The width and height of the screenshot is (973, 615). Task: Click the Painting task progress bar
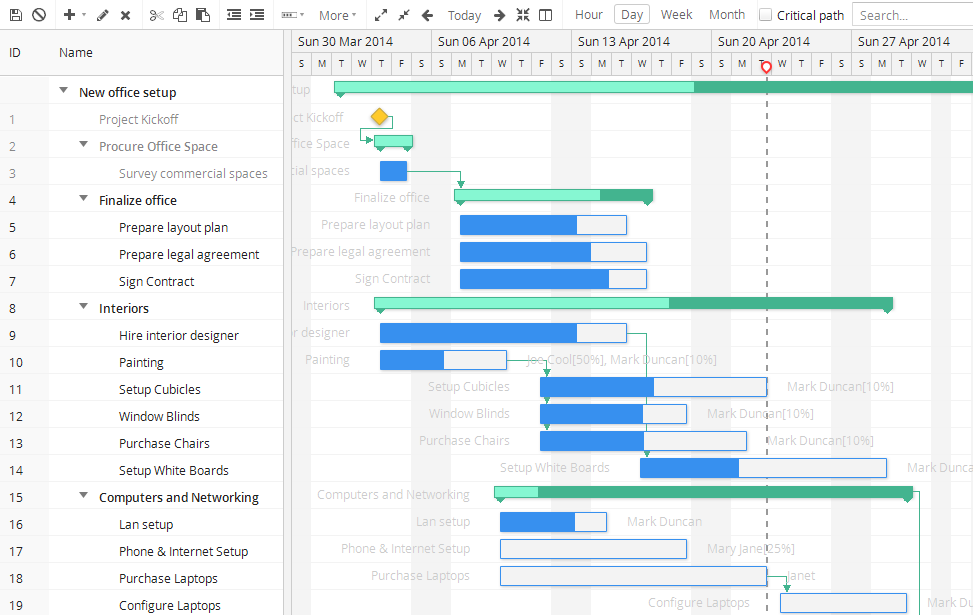(443, 360)
